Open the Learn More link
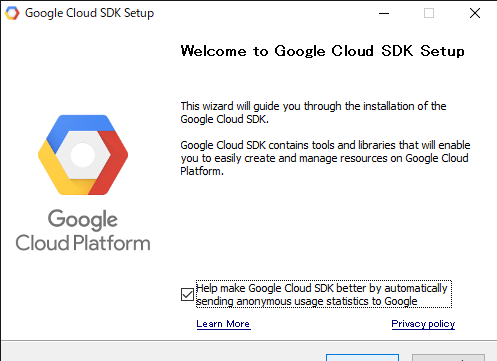The height and width of the screenshot is (361, 497). pyautogui.click(x=223, y=324)
